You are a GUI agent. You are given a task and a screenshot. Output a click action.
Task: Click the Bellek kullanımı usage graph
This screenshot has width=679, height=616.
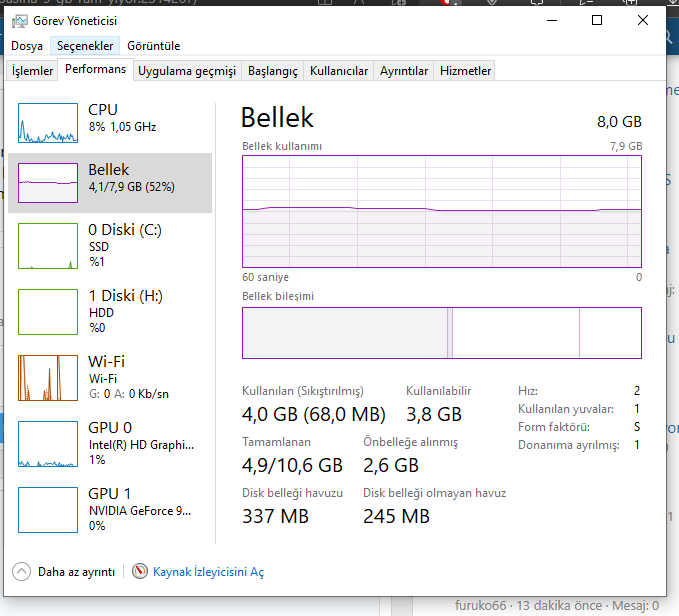442,211
